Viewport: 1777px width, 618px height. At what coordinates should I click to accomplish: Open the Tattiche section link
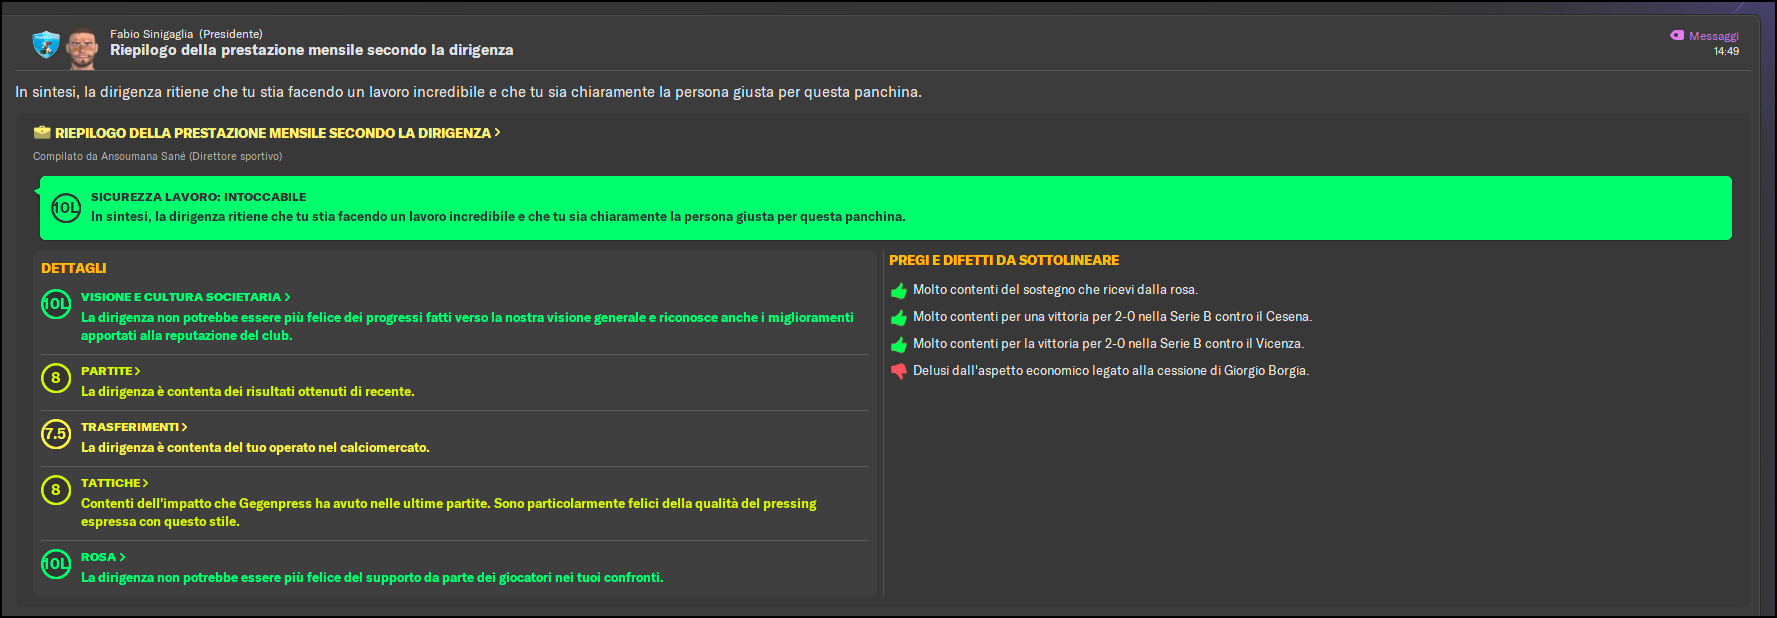pos(114,483)
